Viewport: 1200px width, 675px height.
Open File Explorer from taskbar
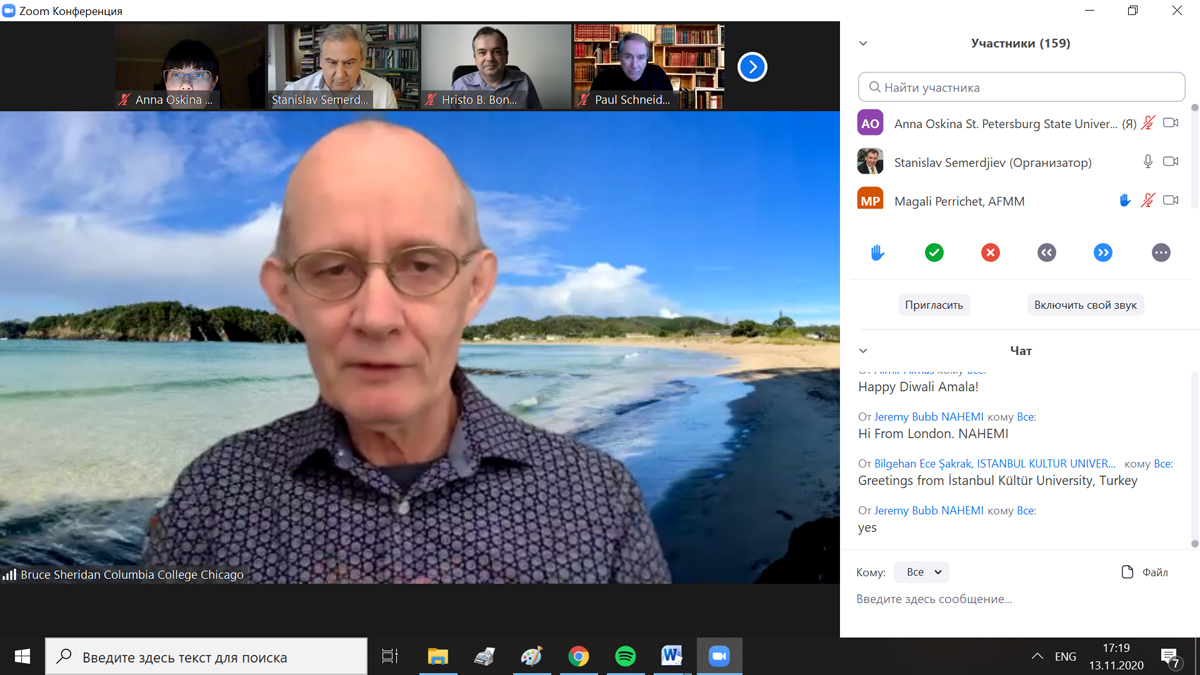click(438, 656)
